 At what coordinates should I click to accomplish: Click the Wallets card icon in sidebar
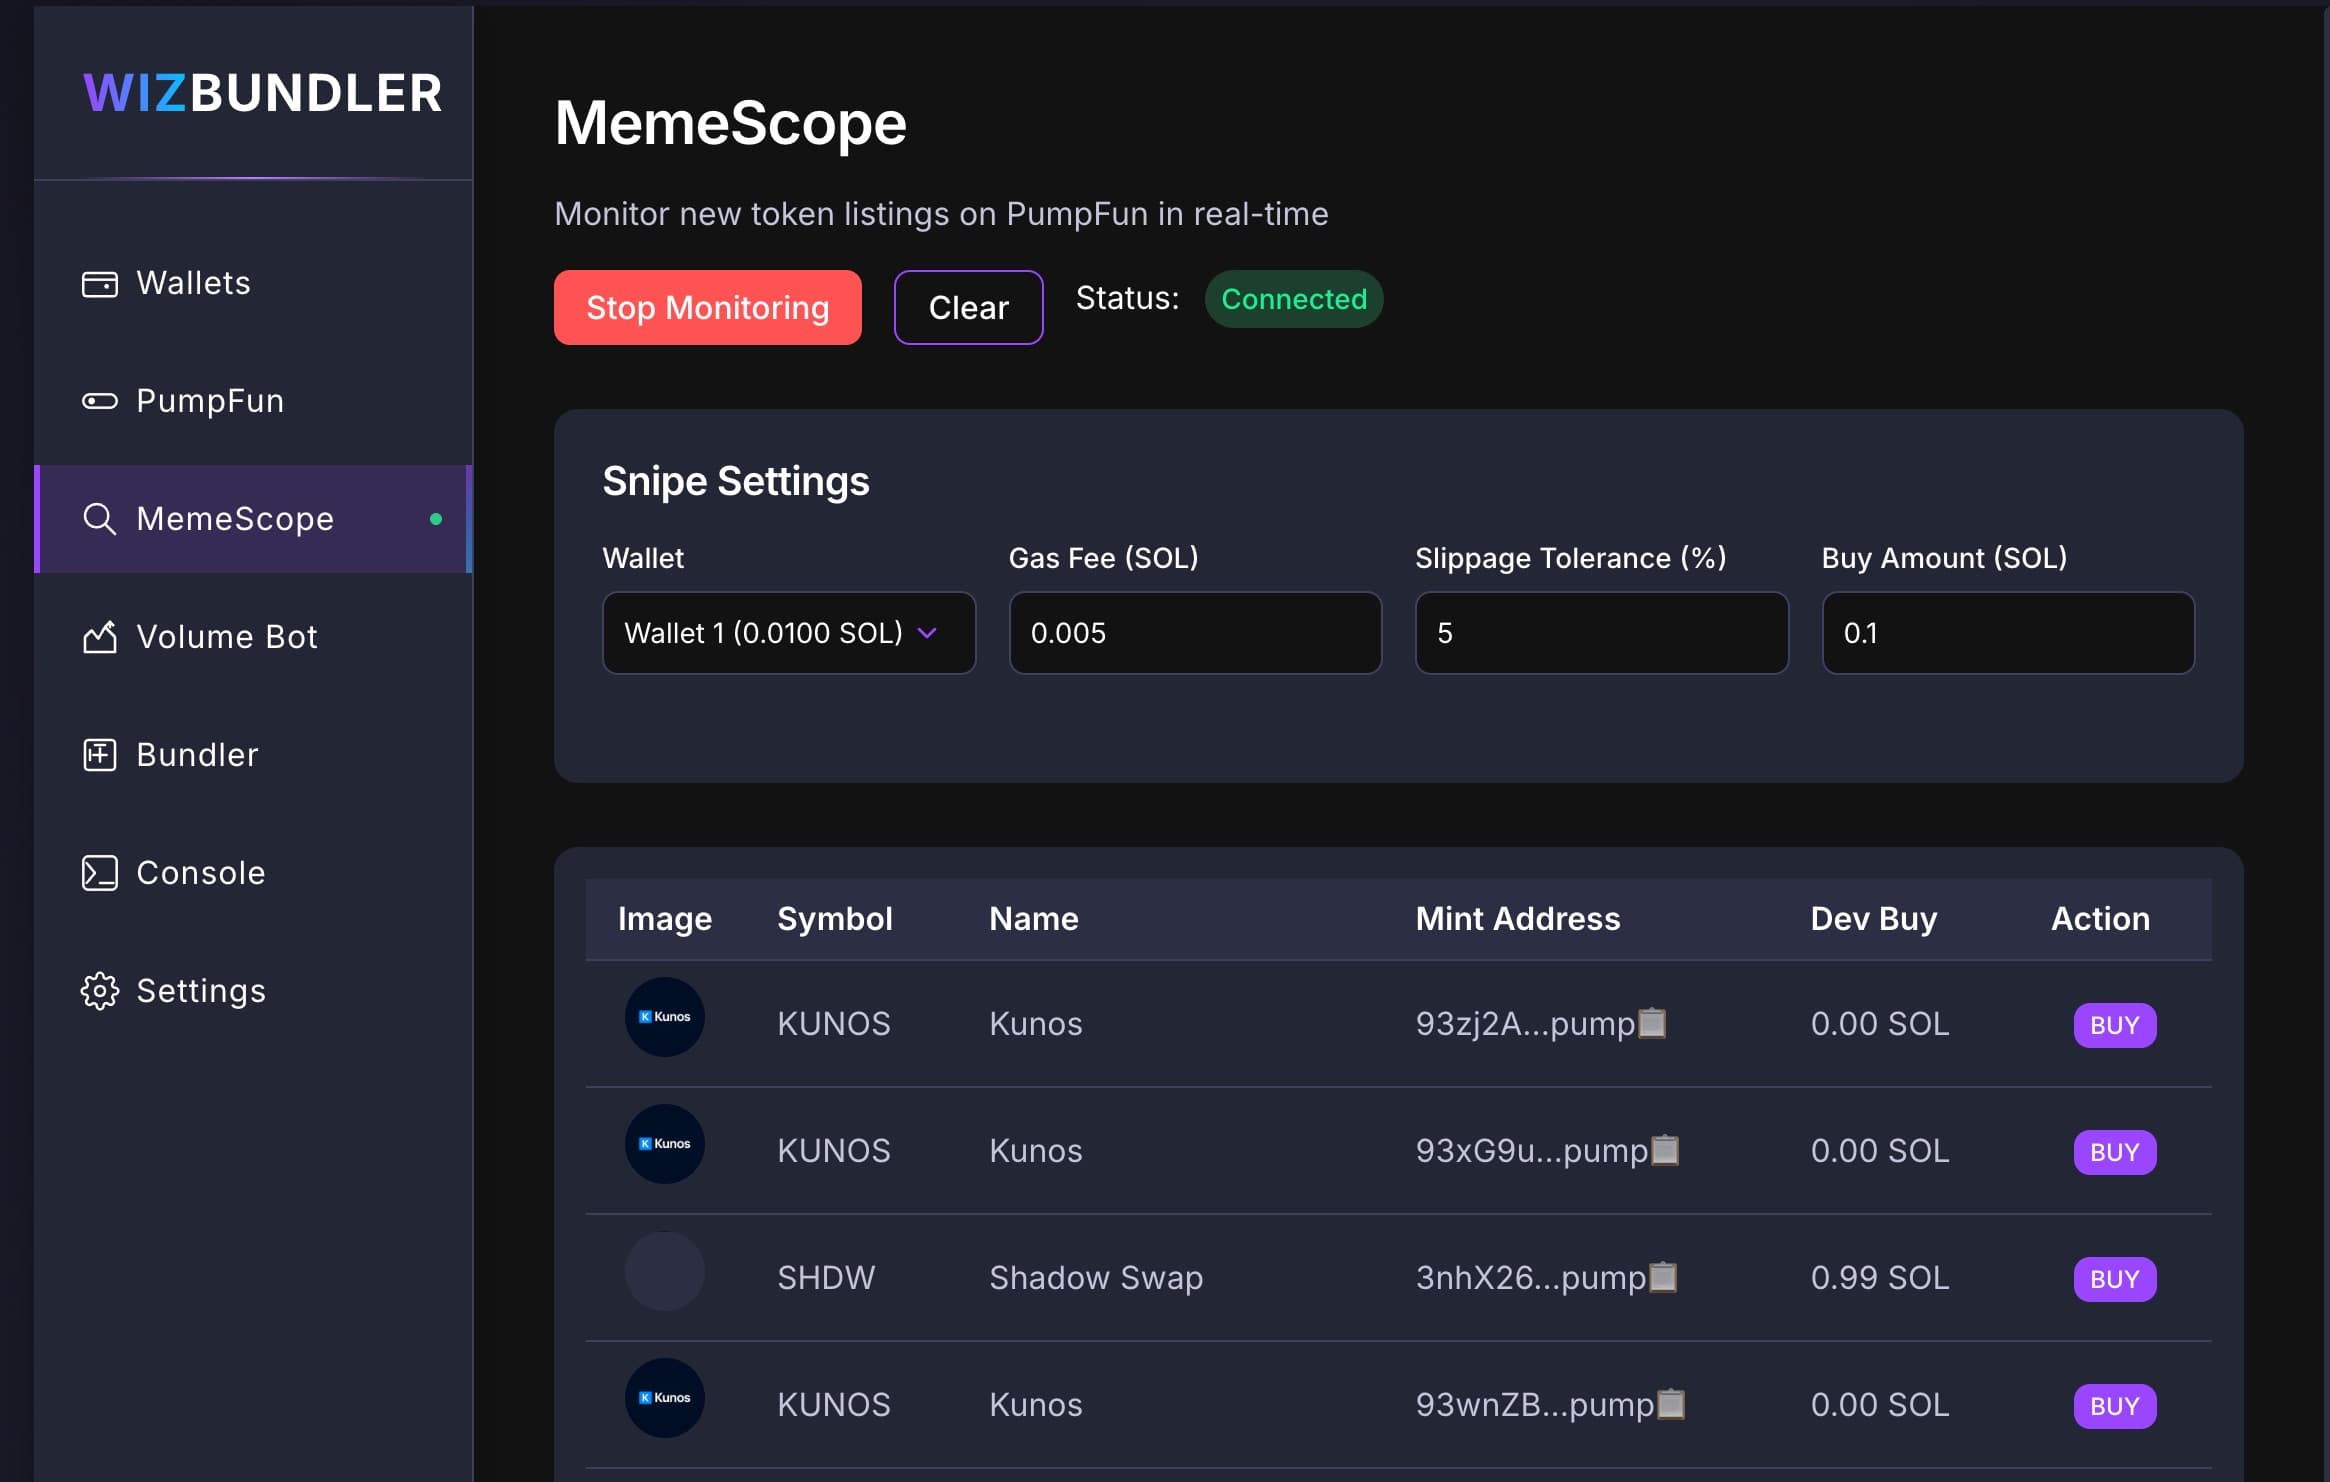point(99,284)
